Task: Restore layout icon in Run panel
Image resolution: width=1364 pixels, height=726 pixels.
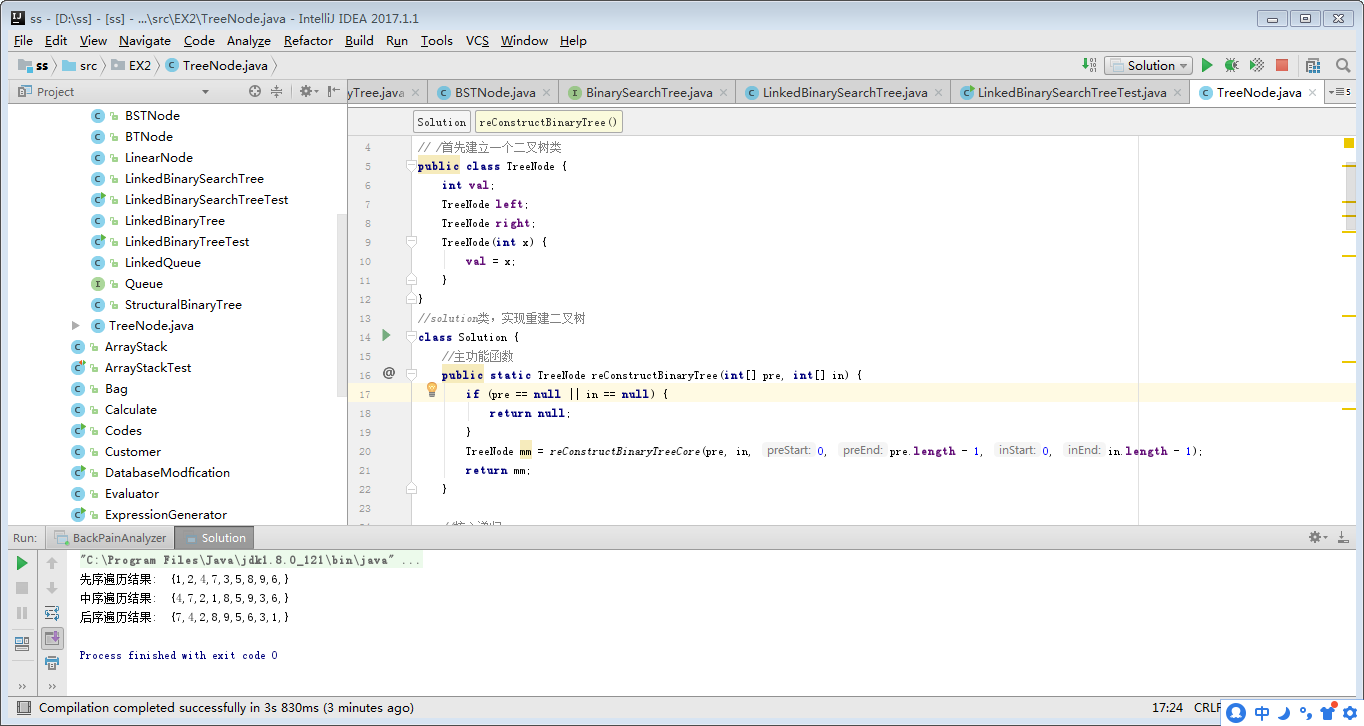Action: coord(22,644)
